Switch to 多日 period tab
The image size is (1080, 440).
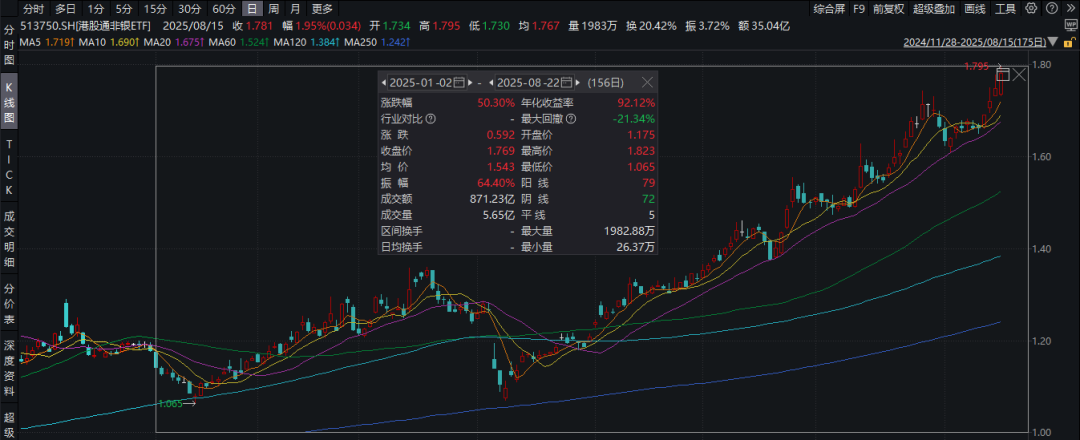[x=65, y=9]
